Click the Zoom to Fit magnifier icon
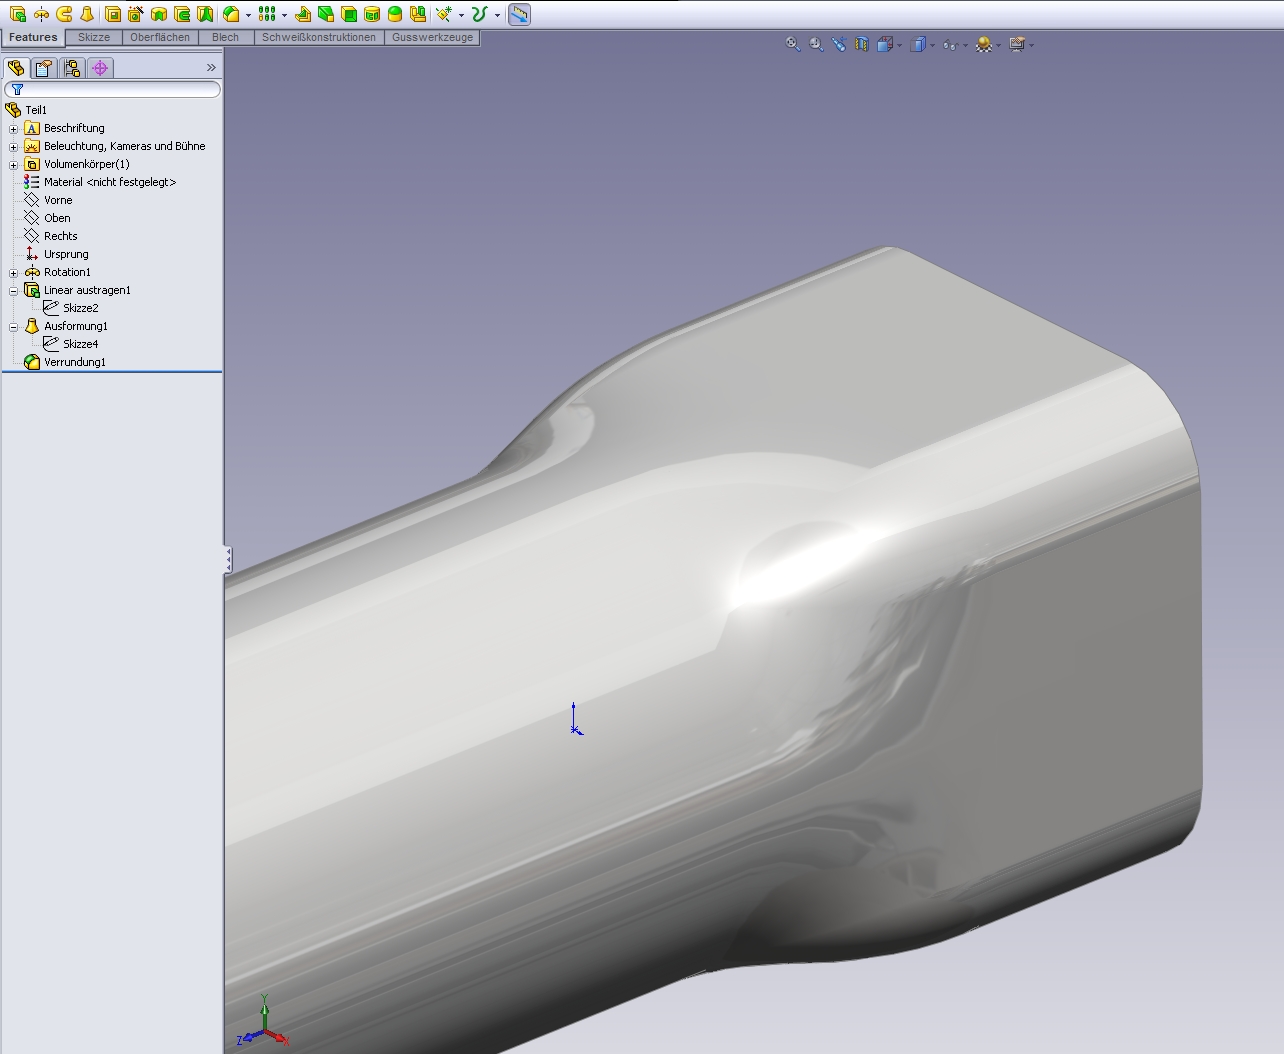This screenshot has height=1054, width=1284. 793,44
